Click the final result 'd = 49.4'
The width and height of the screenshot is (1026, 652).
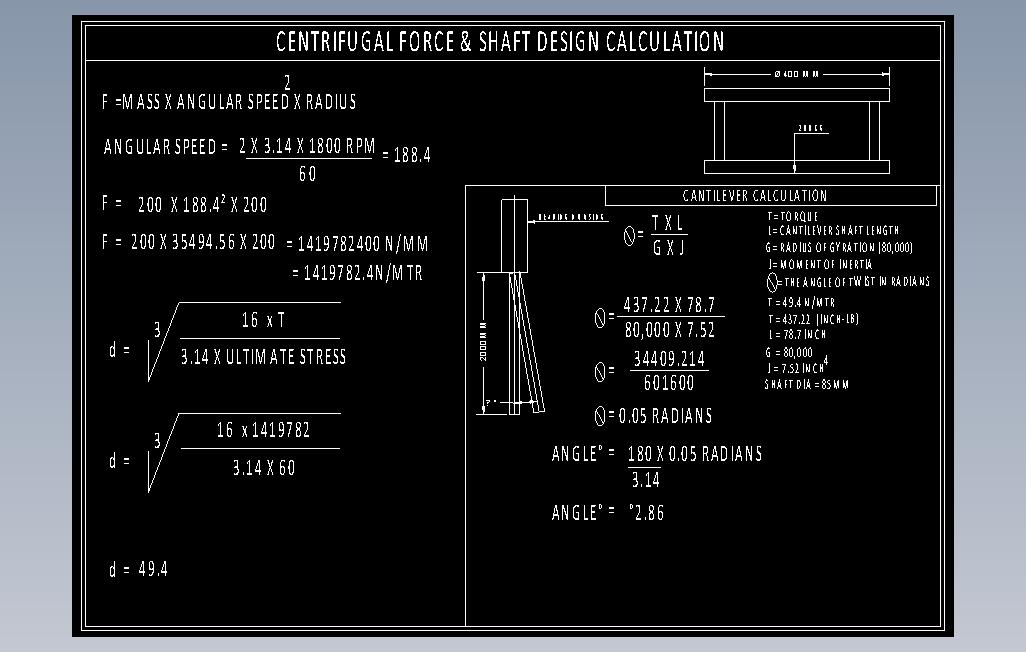[x=138, y=570]
